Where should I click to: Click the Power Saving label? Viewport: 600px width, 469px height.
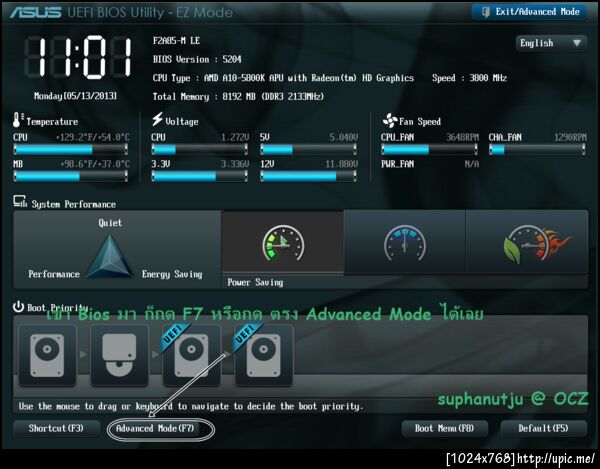[x=255, y=282]
